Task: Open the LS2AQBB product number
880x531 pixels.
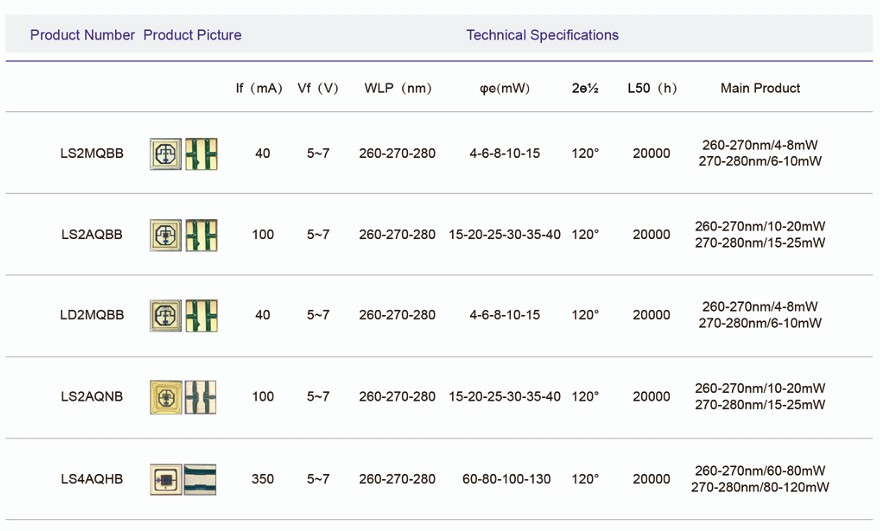Action: pyautogui.click(x=92, y=235)
